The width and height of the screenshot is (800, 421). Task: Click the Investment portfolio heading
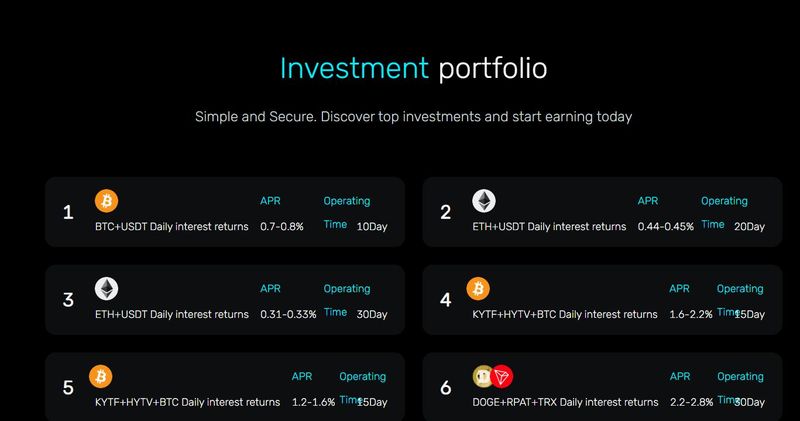(x=413, y=69)
